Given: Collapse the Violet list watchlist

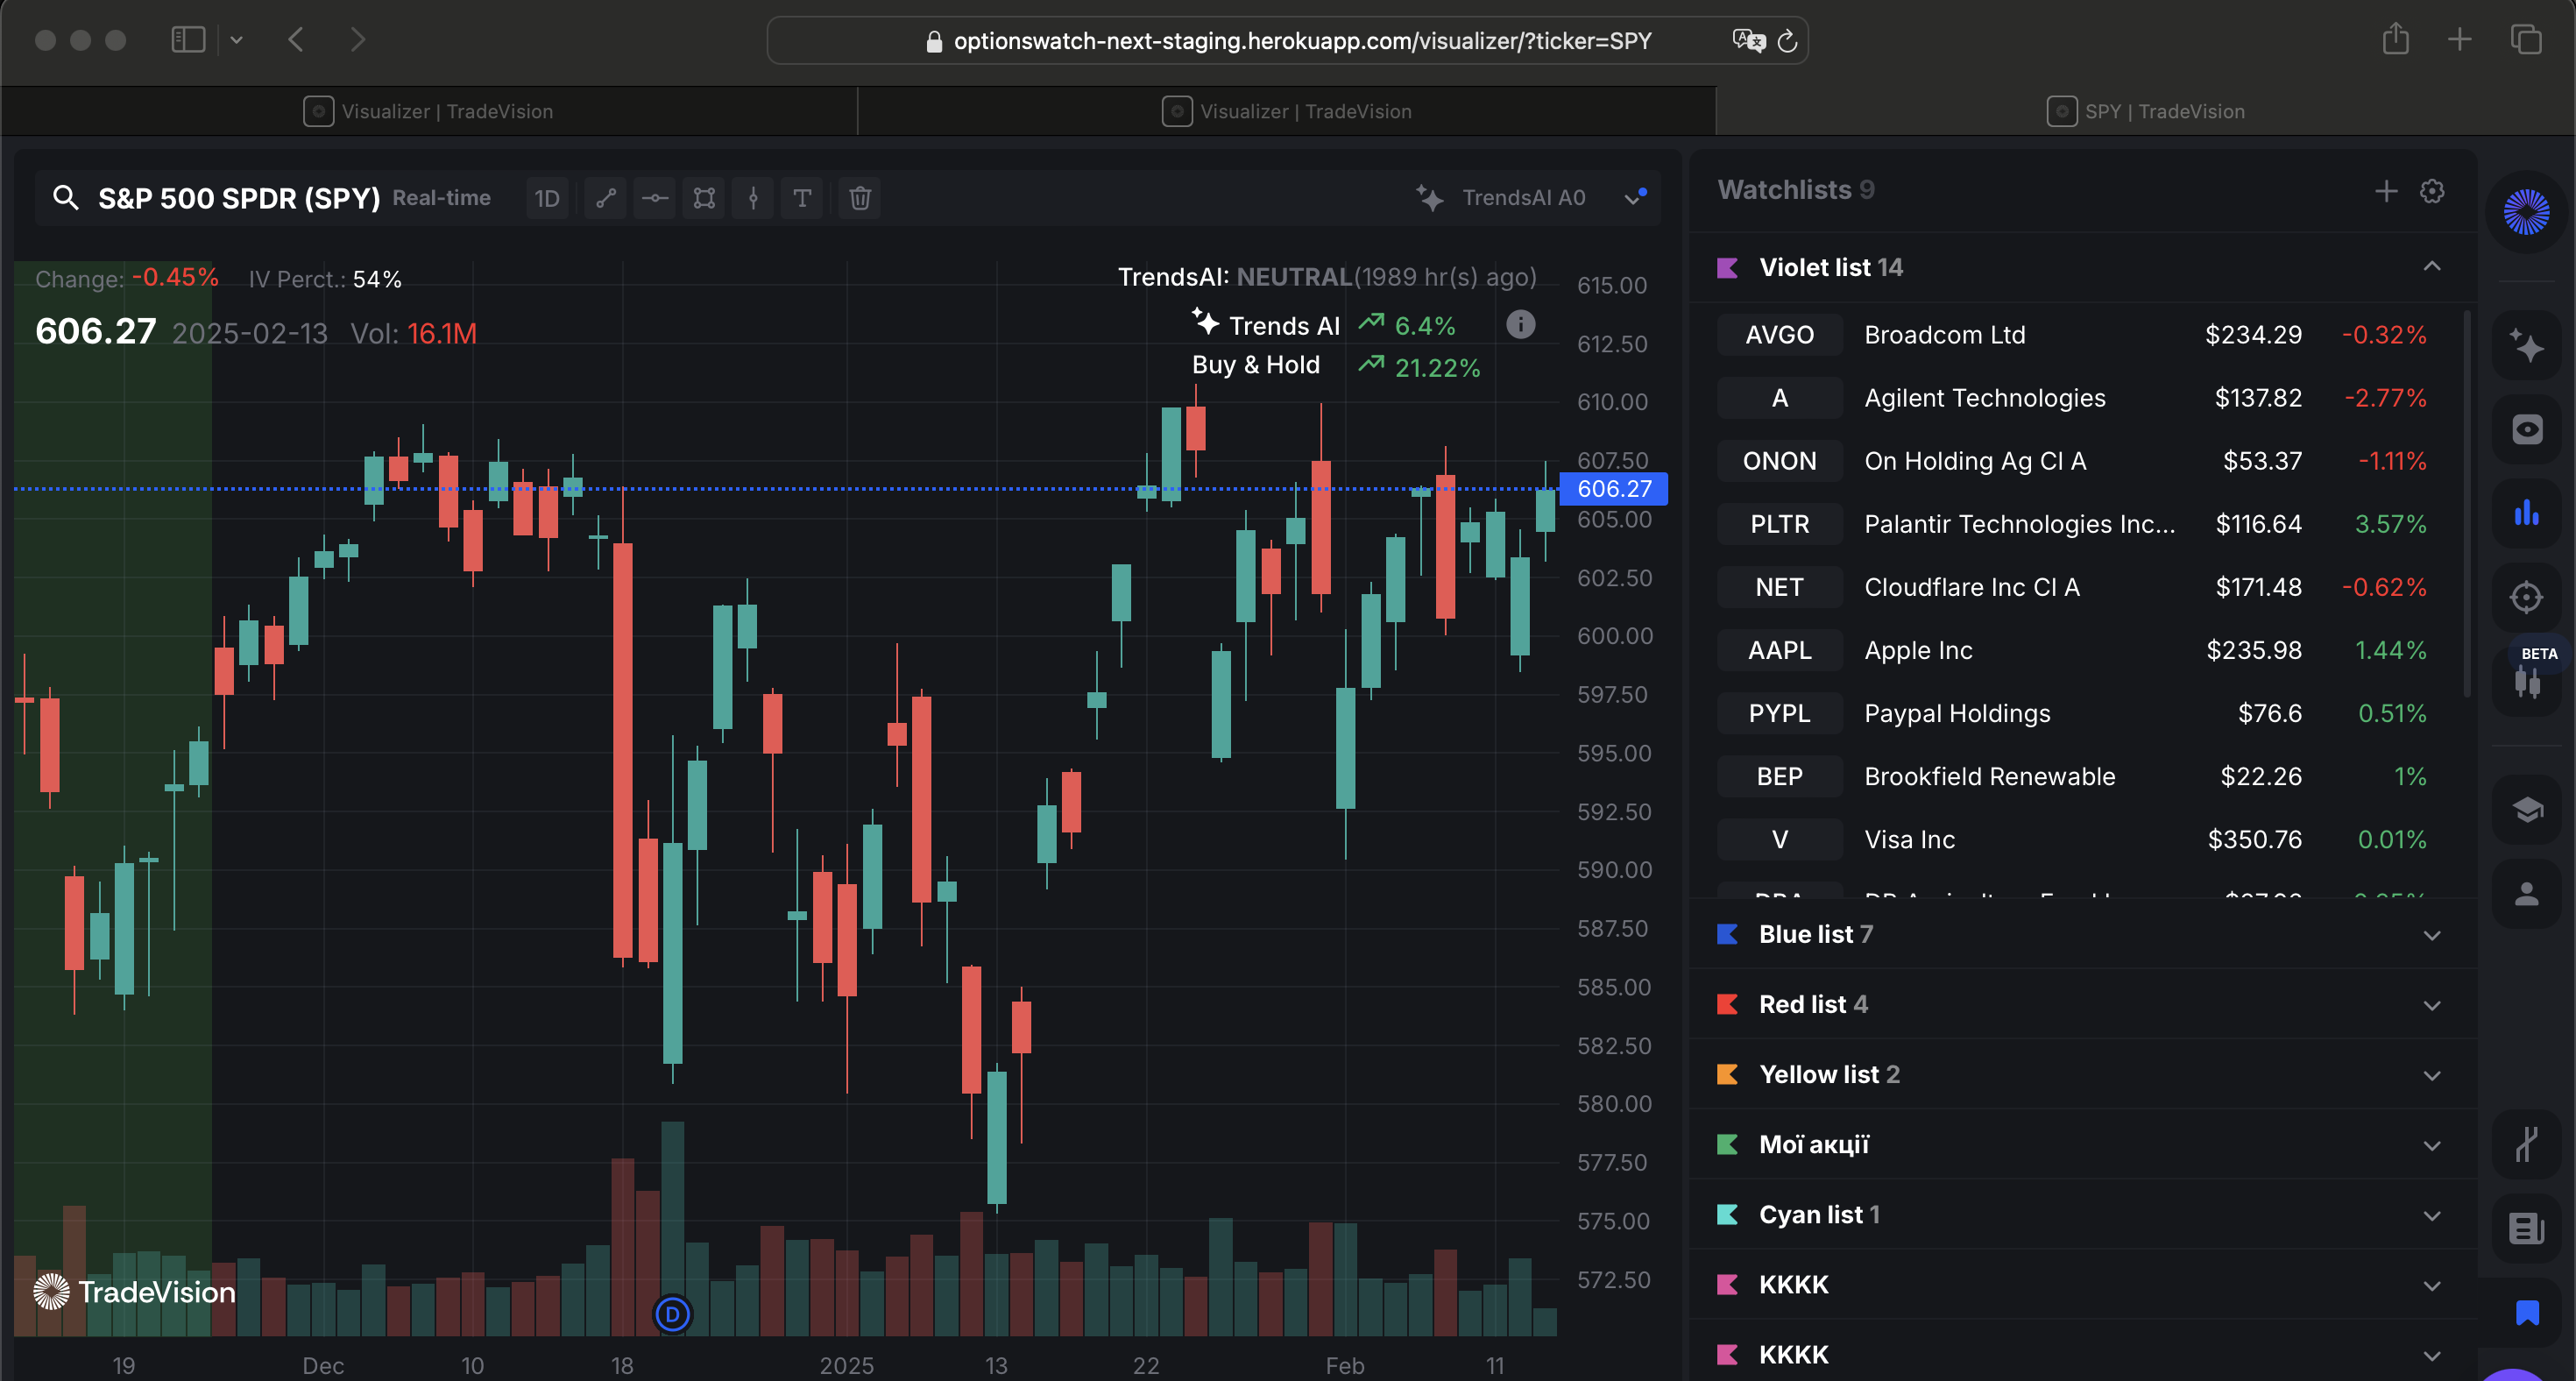Looking at the screenshot, I should tap(2431, 266).
